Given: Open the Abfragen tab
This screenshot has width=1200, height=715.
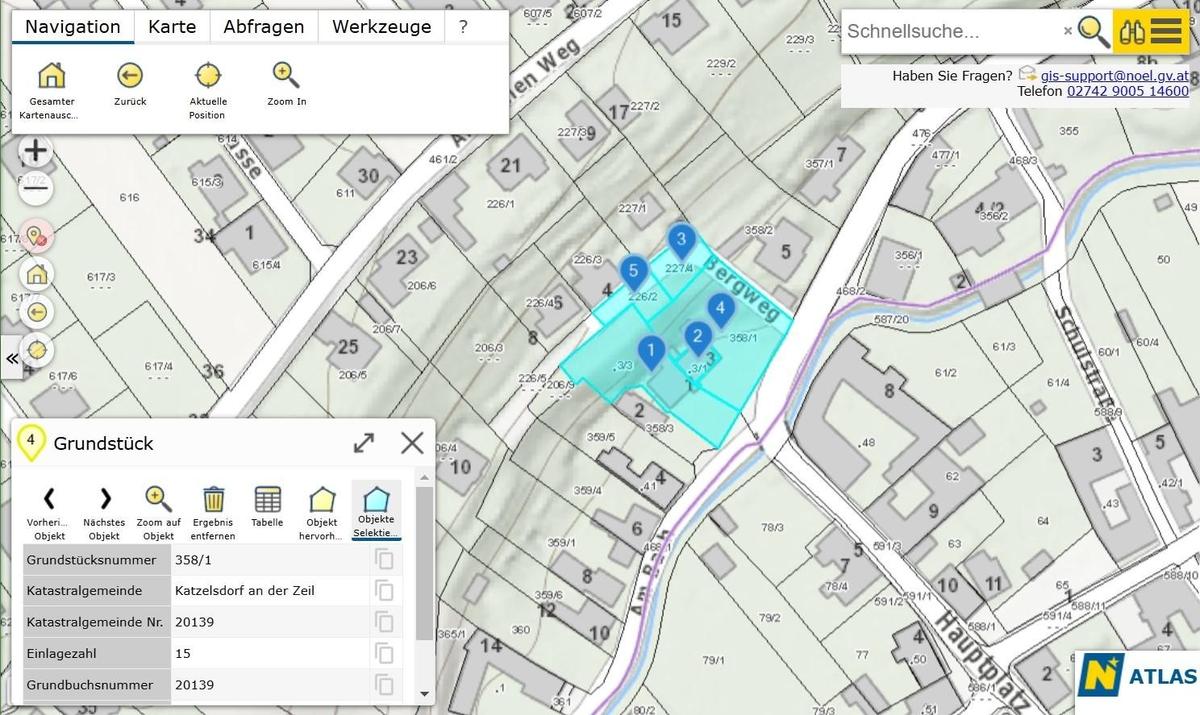Looking at the screenshot, I should [263, 27].
